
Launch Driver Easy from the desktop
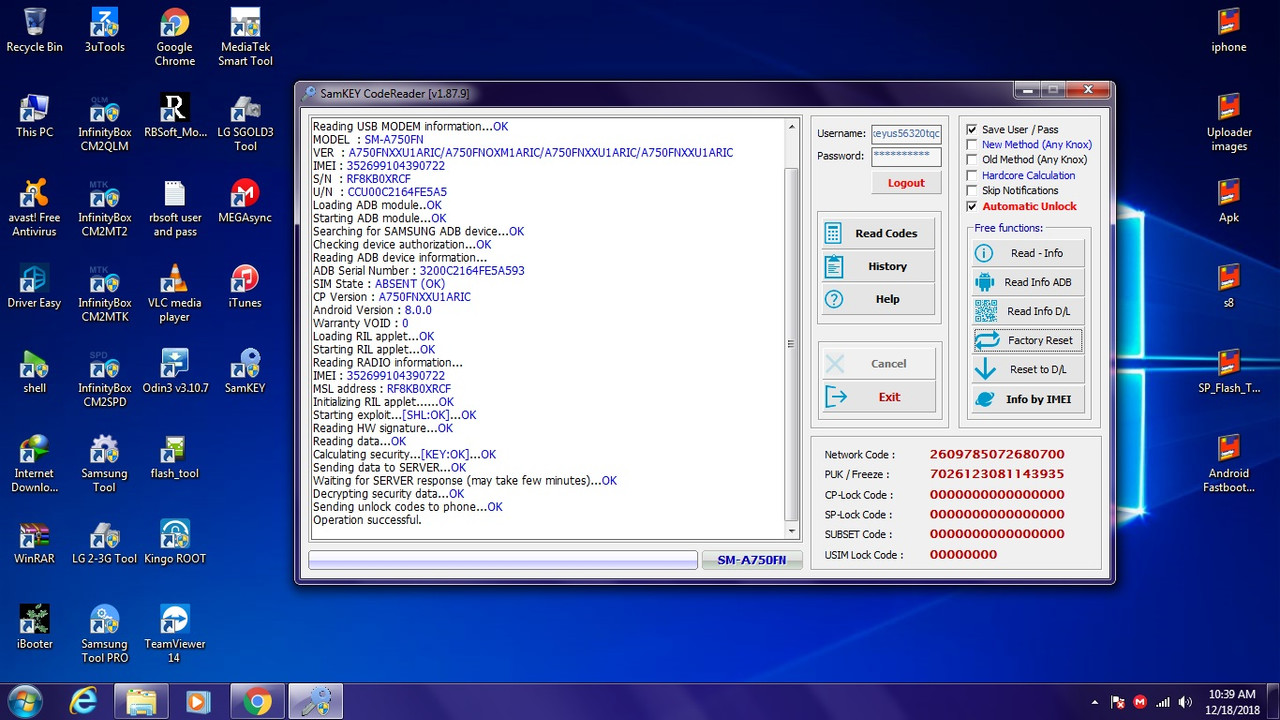click(x=34, y=285)
